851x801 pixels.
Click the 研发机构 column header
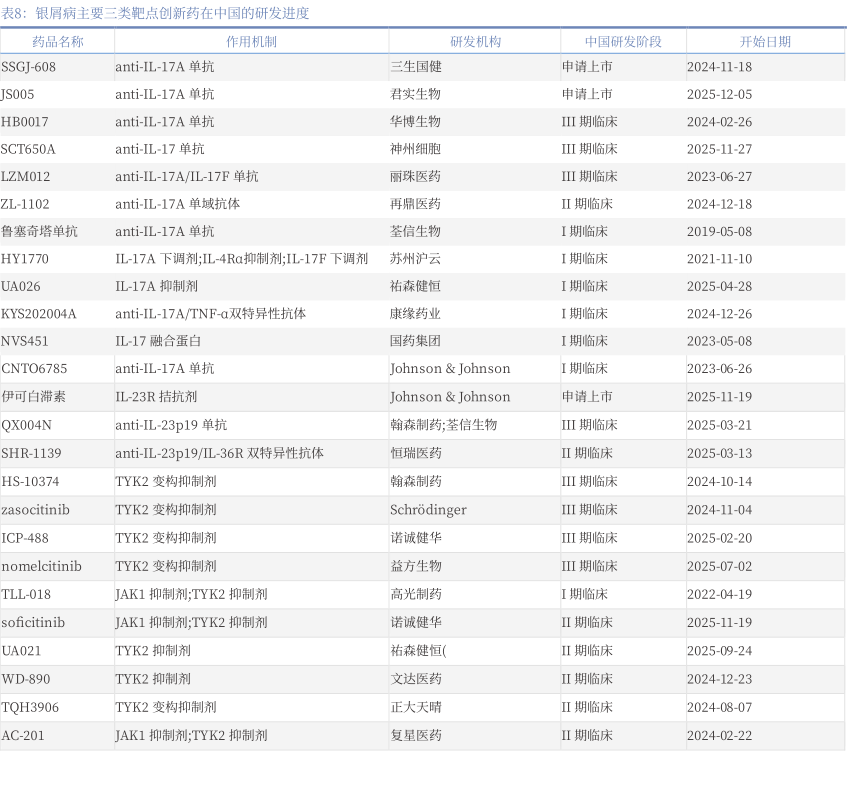[x=475, y=42]
